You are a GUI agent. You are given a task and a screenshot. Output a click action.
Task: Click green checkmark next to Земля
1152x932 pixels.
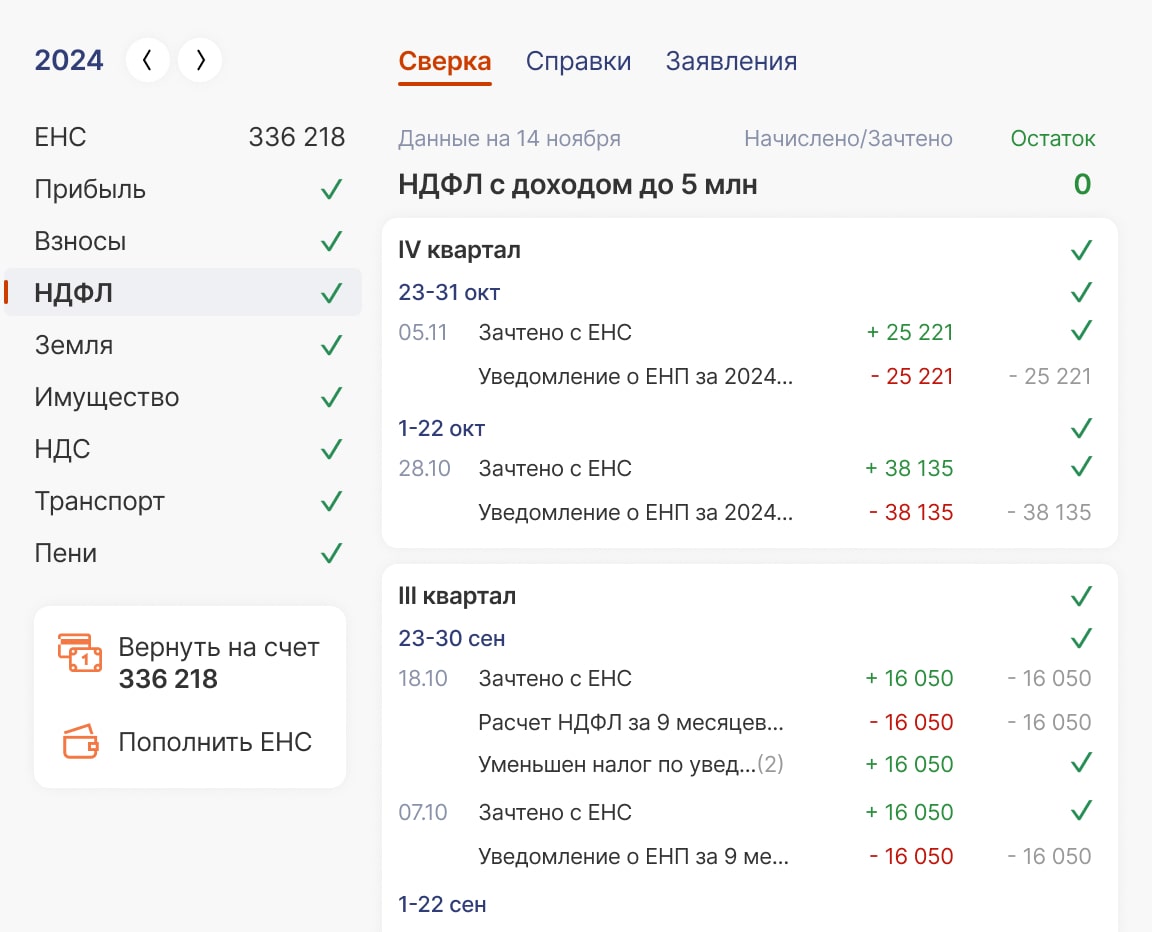click(x=331, y=345)
